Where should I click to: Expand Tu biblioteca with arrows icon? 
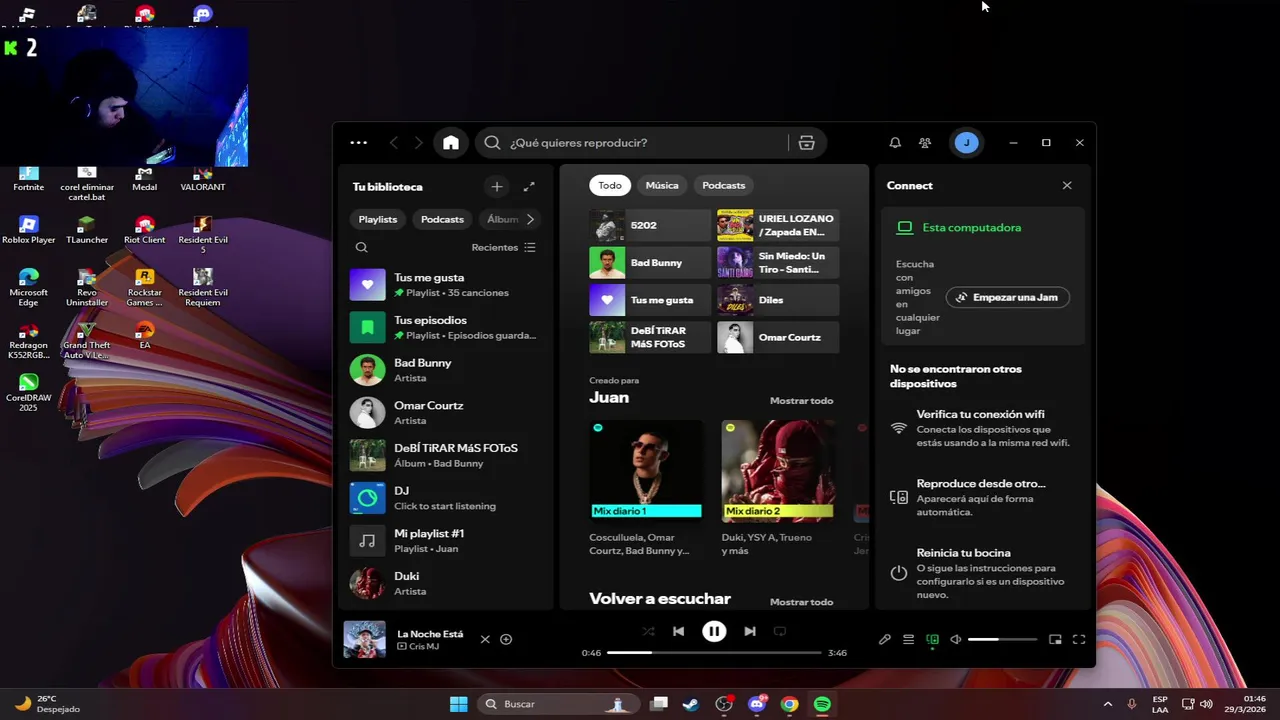[529, 187]
